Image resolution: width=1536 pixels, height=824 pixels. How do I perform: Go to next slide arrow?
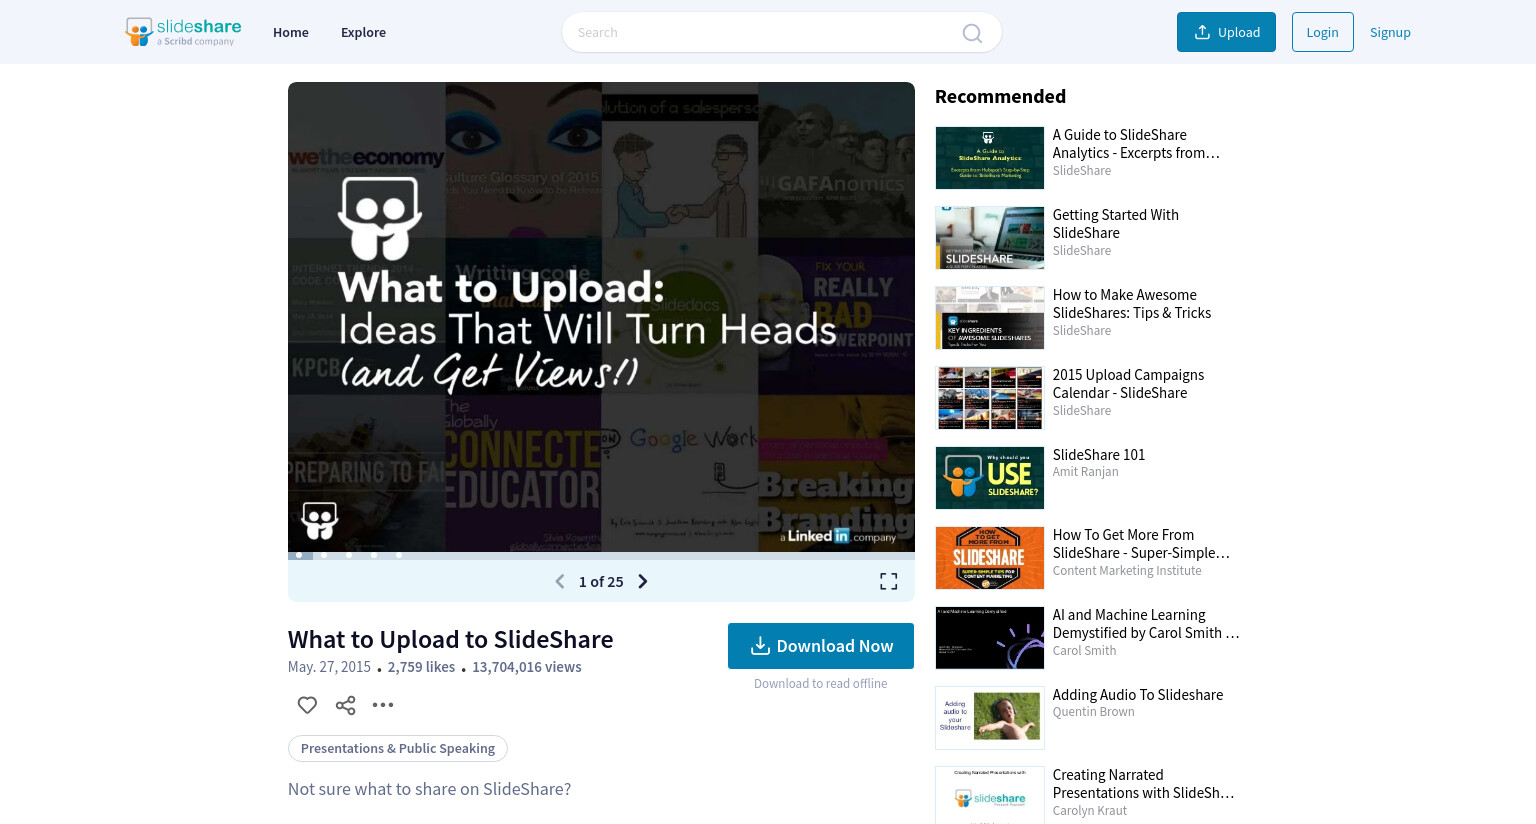[643, 581]
